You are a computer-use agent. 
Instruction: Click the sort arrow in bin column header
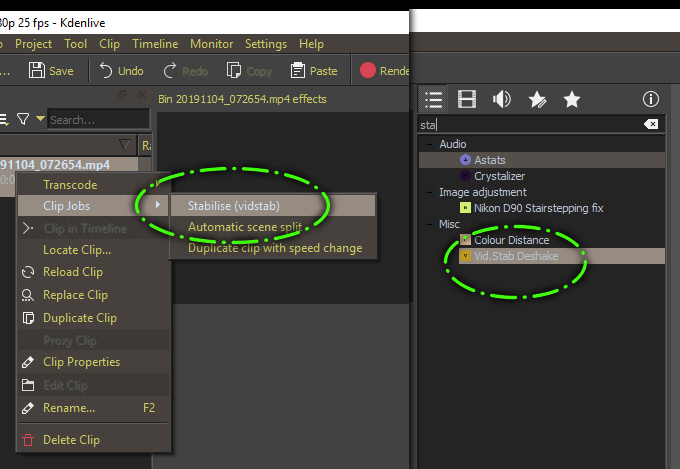pyautogui.click(x=124, y=144)
